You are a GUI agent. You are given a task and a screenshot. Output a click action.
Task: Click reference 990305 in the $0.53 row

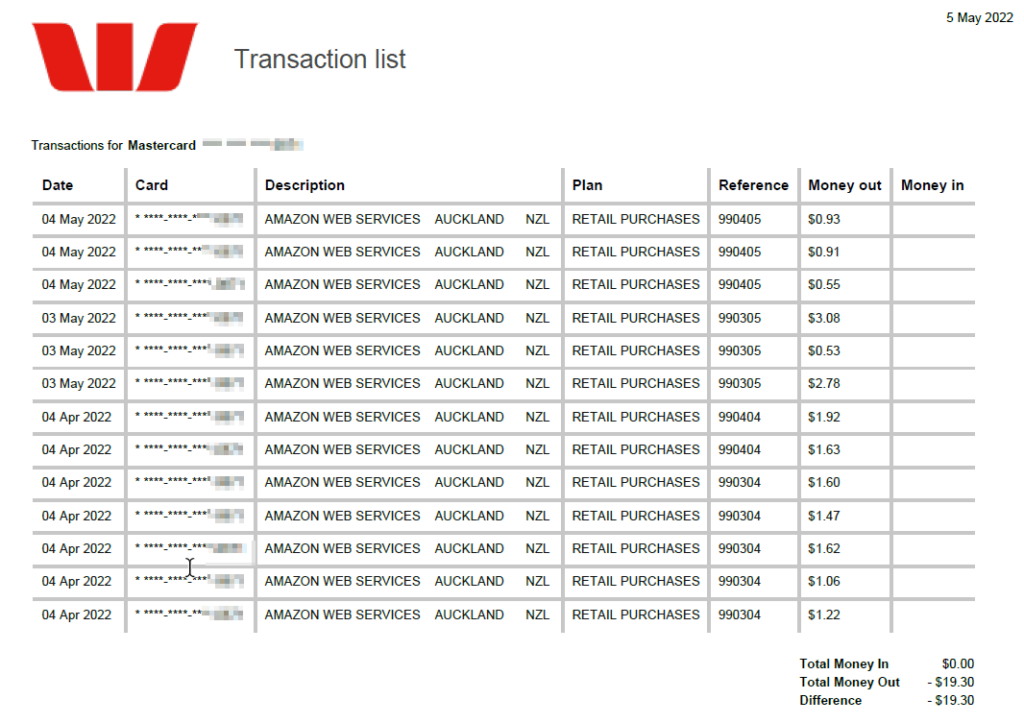click(x=739, y=351)
